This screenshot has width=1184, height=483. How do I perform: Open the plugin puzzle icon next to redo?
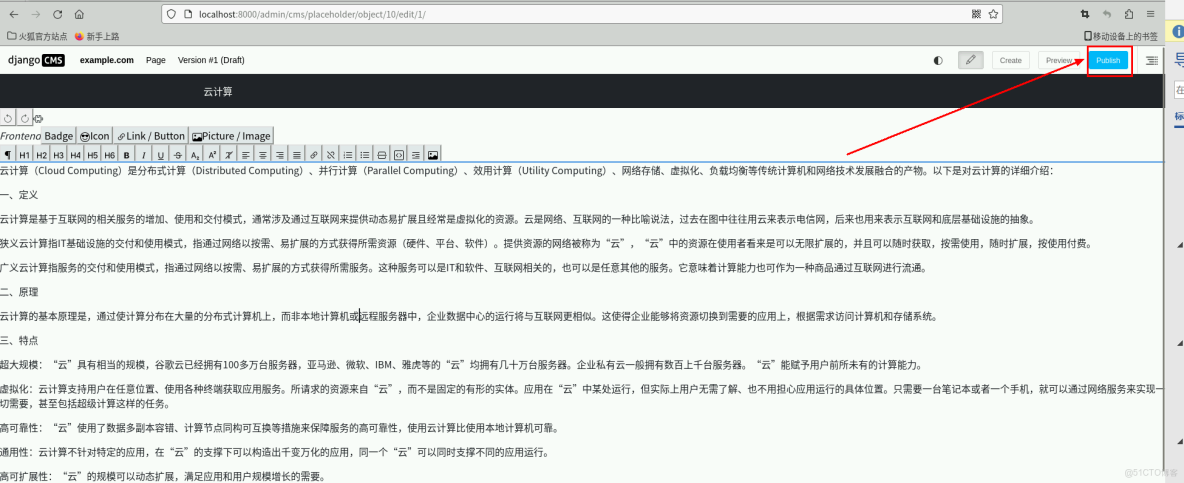[39, 118]
